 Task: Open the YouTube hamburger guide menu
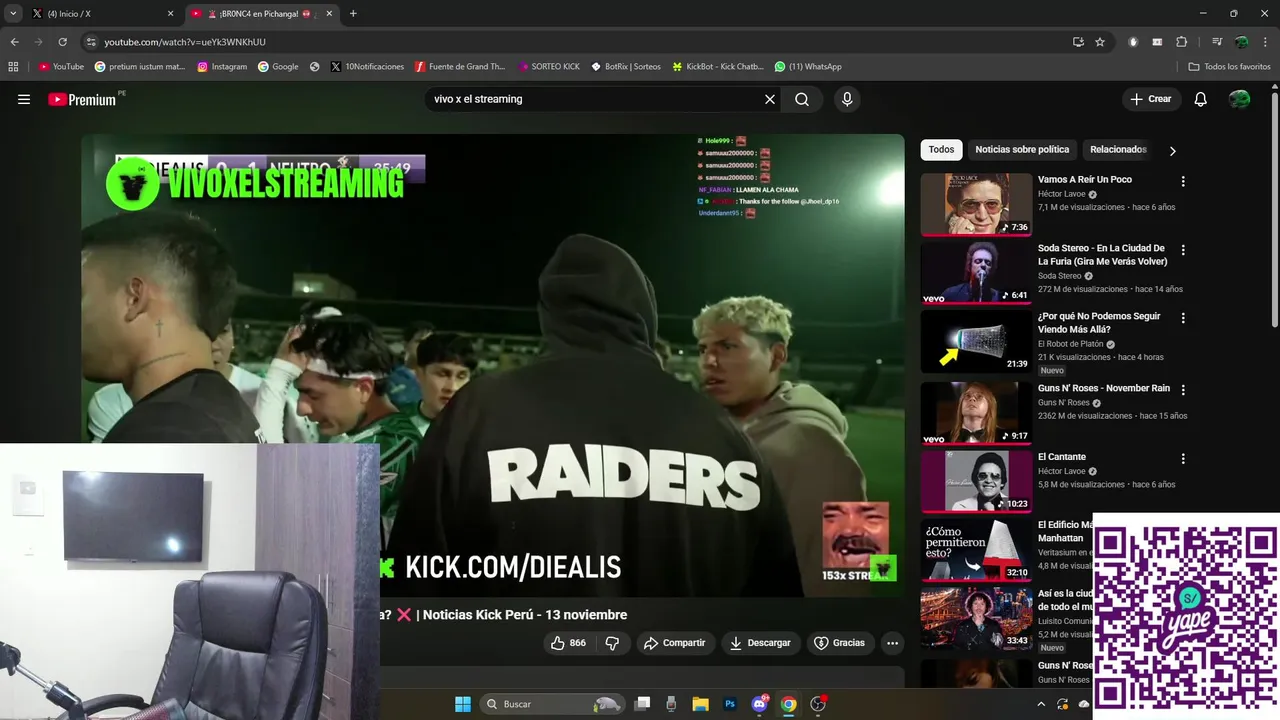pyautogui.click(x=24, y=99)
